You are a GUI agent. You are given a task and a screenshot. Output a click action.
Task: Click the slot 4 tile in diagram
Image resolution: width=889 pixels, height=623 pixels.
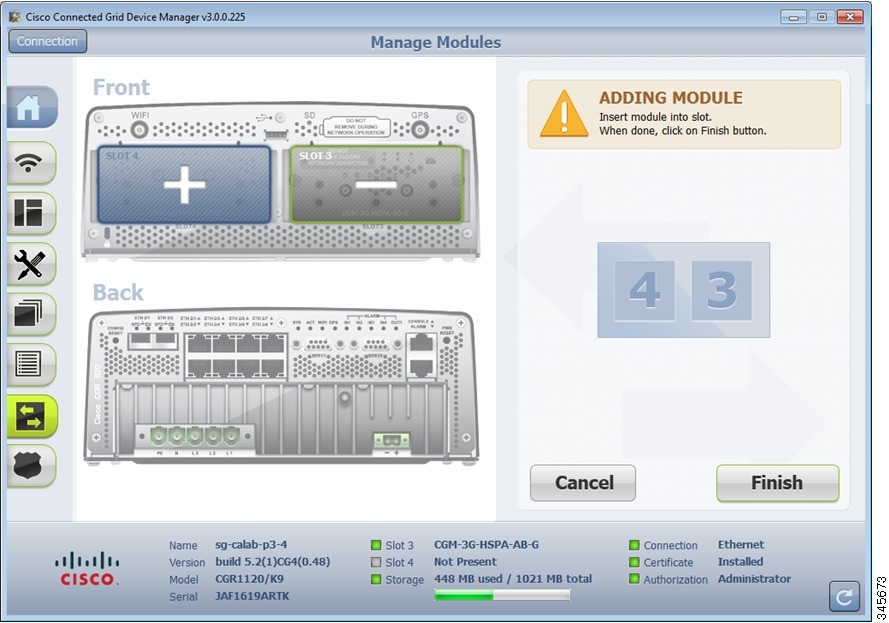(x=644, y=291)
